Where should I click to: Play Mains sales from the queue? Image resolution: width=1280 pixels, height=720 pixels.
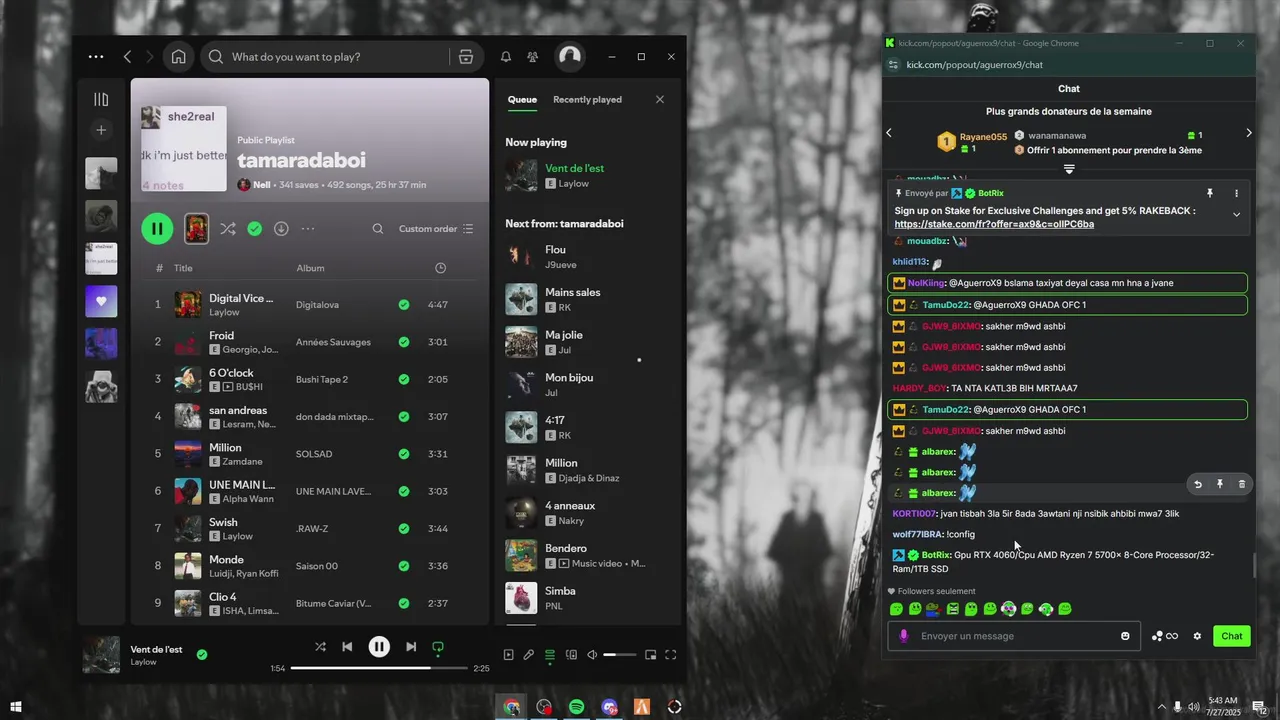click(x=588, y=299)
